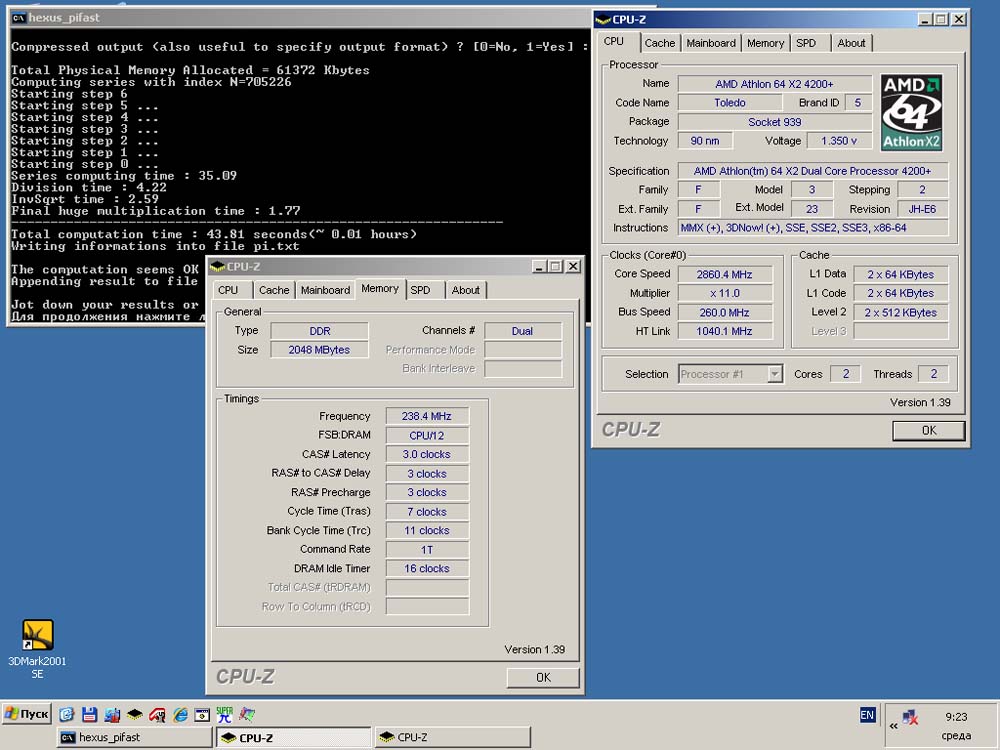Click the taskbar clock showing 9:23
The height and width of the screenshot is (750, 1000).
[x=956, y=717]
